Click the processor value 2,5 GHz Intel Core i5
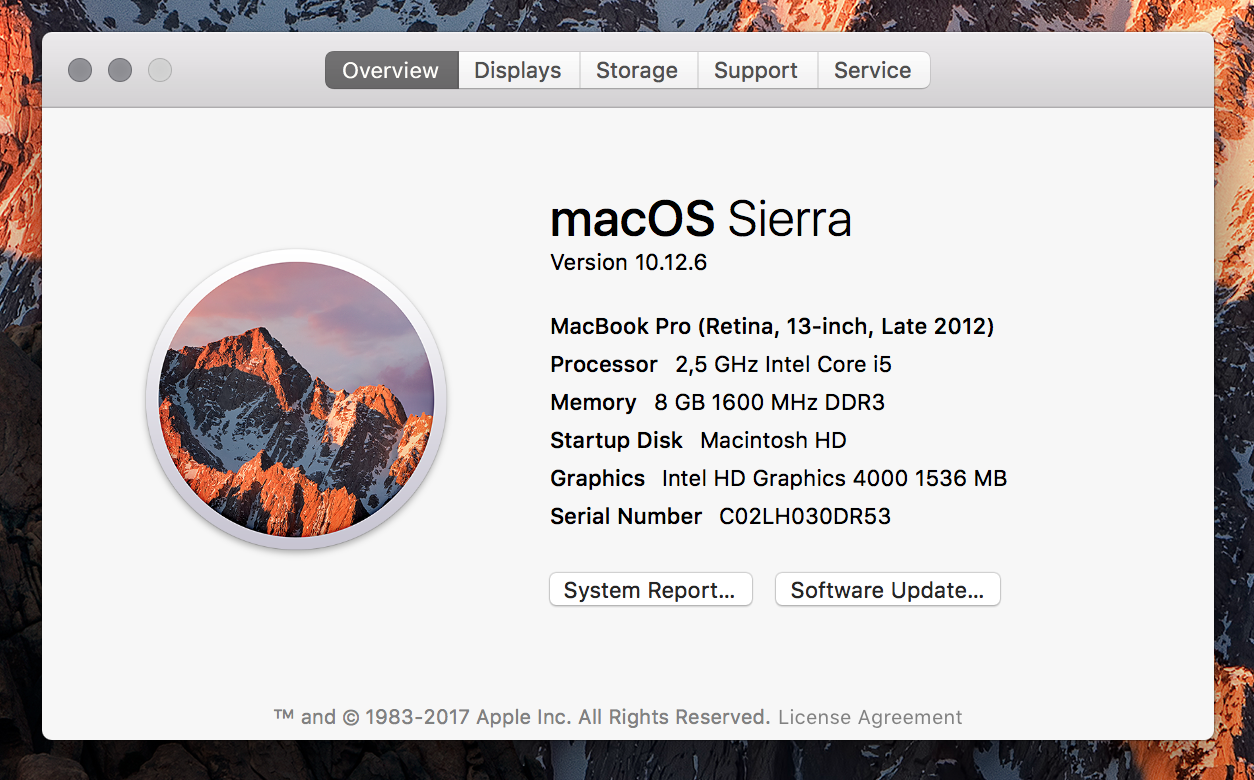Viewport: 1254px width, 780px height. [784, 364]
